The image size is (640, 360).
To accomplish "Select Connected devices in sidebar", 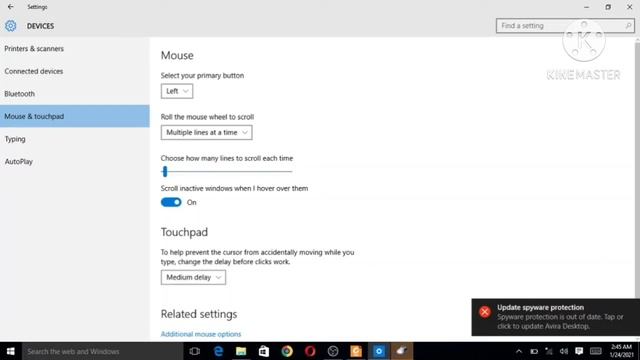I will click(x=75, y=71).
